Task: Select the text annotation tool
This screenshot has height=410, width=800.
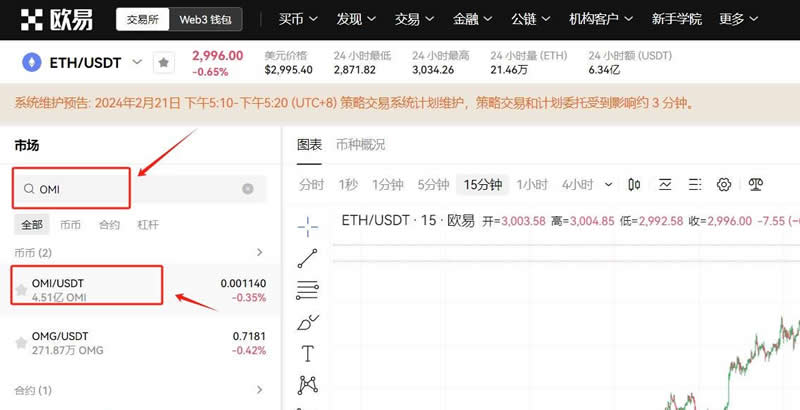Action: pos(307,353)
